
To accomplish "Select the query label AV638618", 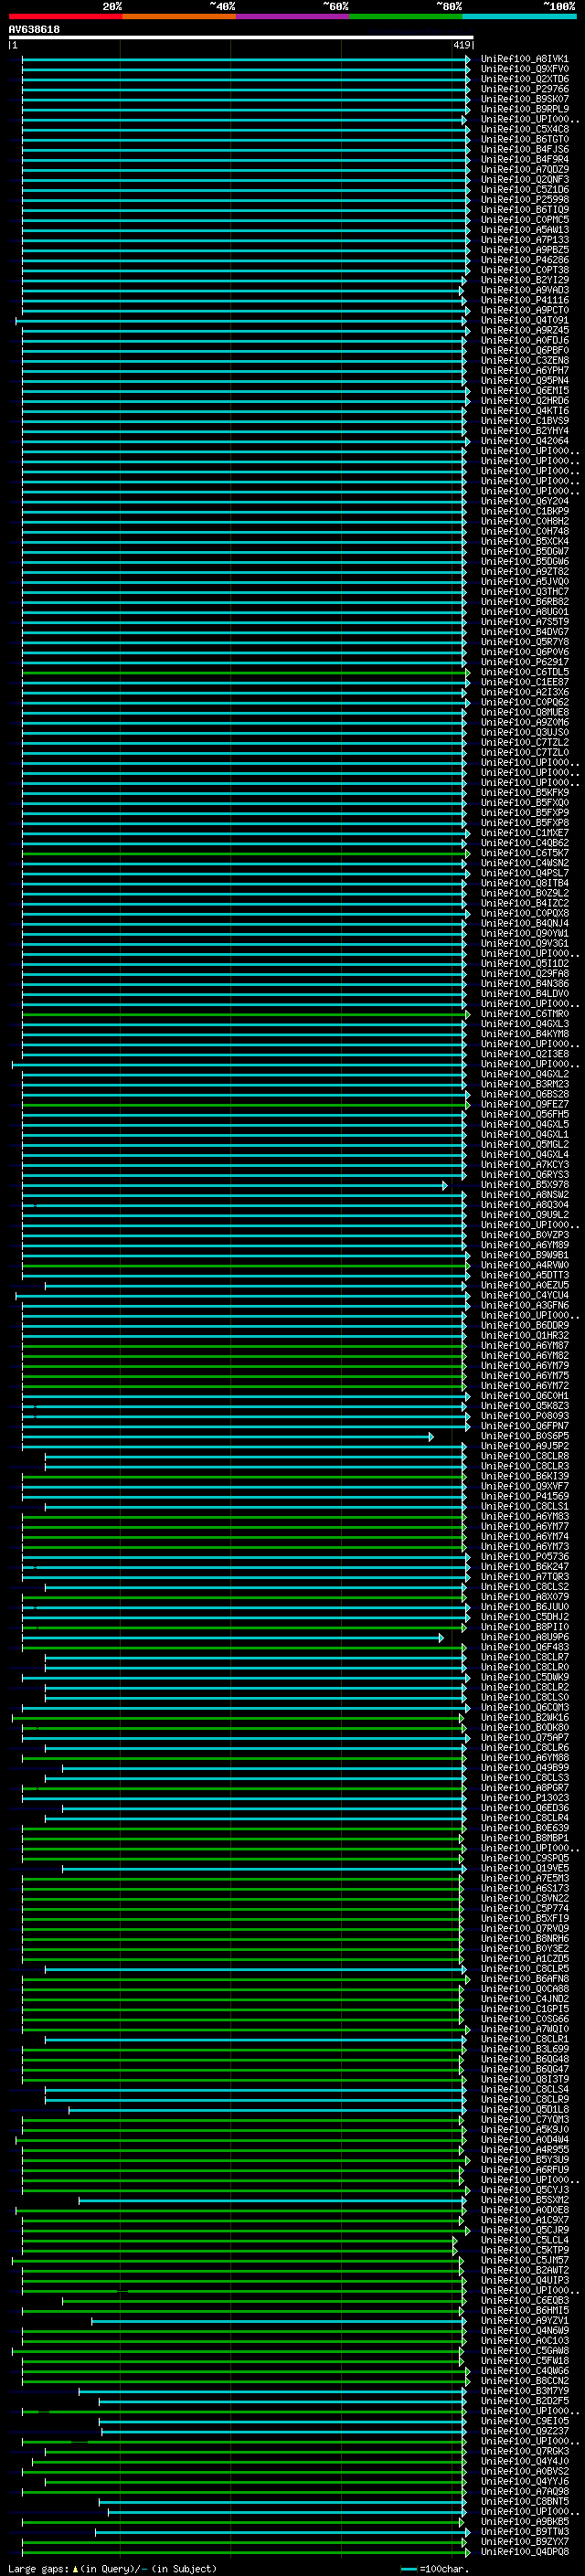I will 34,29.
